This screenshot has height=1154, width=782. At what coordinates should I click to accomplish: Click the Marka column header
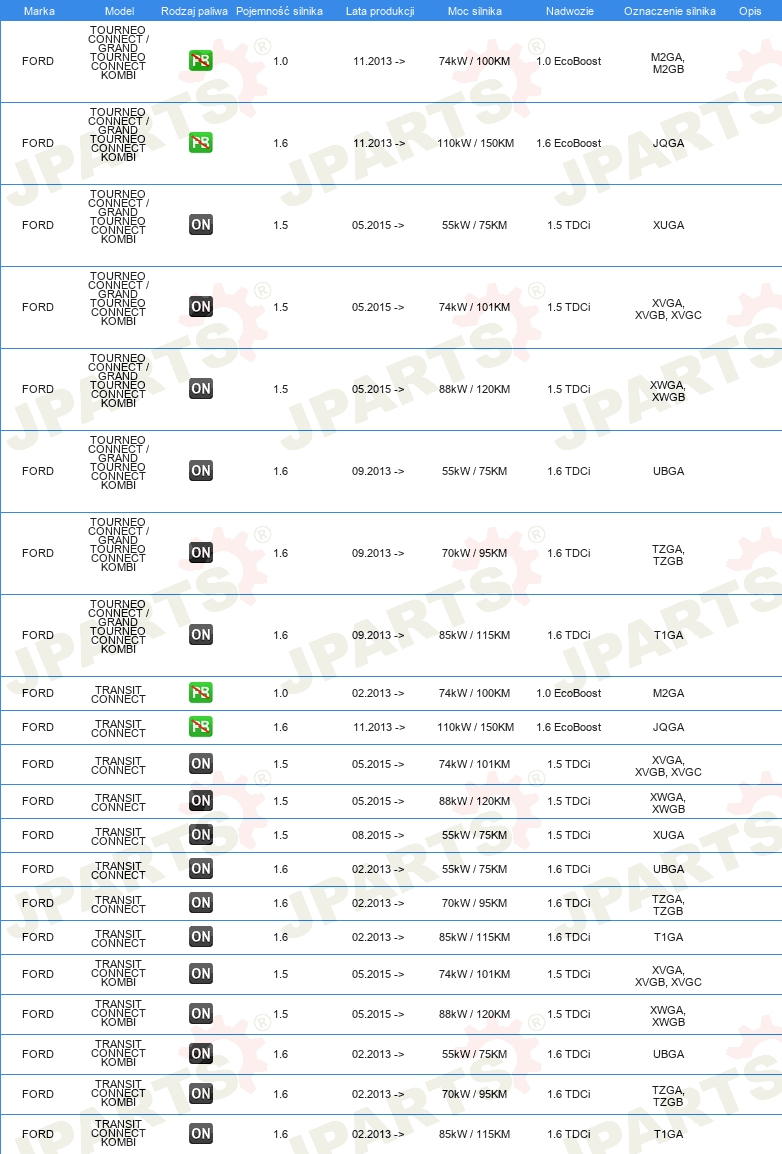coord(39,11)
